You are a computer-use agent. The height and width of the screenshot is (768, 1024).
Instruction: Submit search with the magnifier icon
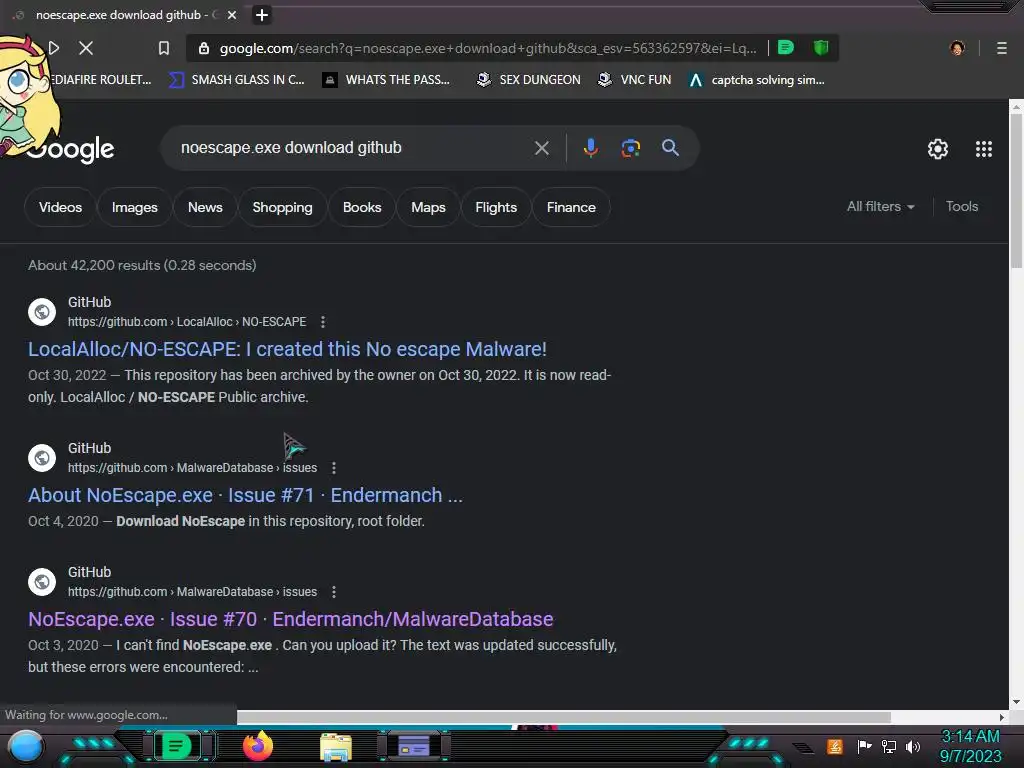(670, 148)
